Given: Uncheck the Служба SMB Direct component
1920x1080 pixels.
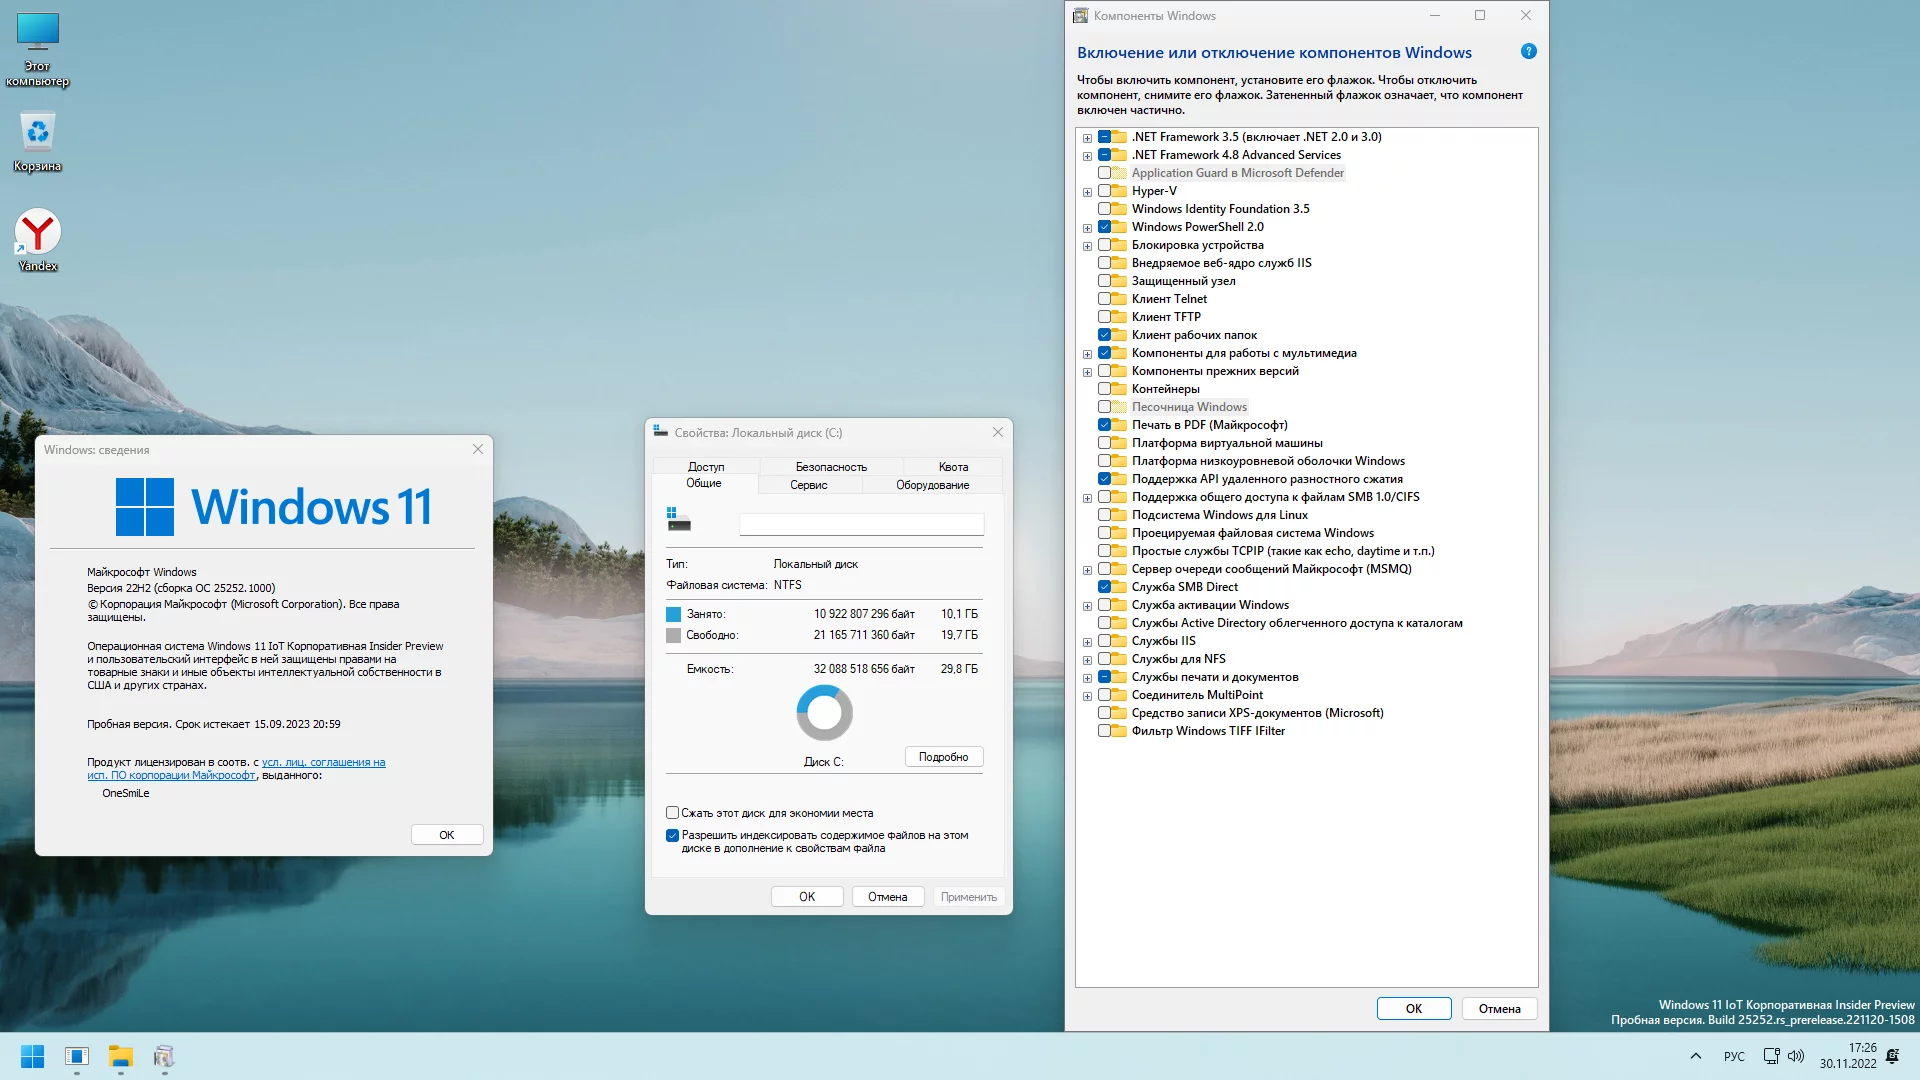Looking at the screenshot, I should 1104,587.
